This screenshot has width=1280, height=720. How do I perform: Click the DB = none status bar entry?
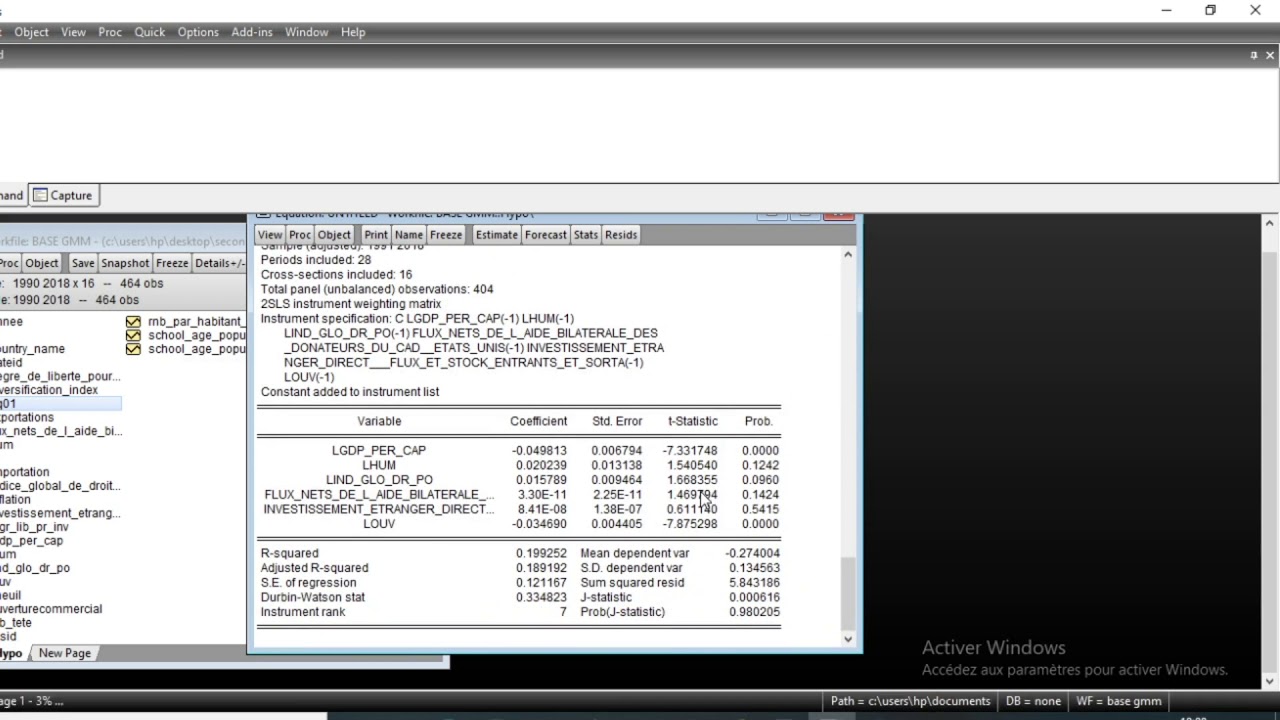coord(1033,701)
